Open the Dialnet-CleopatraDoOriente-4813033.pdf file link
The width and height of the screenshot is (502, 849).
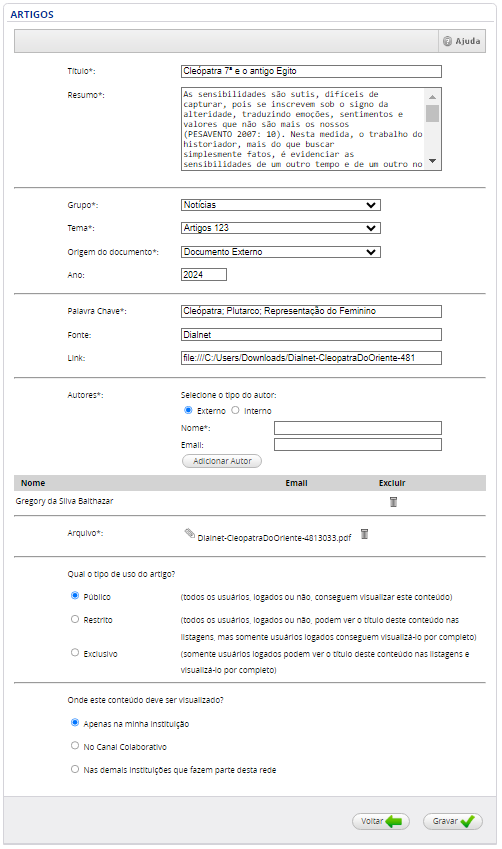click(274, 538)
